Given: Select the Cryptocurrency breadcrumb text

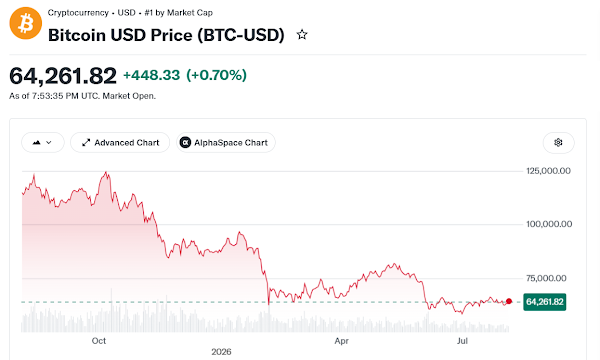Looking at the screenshot, I should pos(78,13).
